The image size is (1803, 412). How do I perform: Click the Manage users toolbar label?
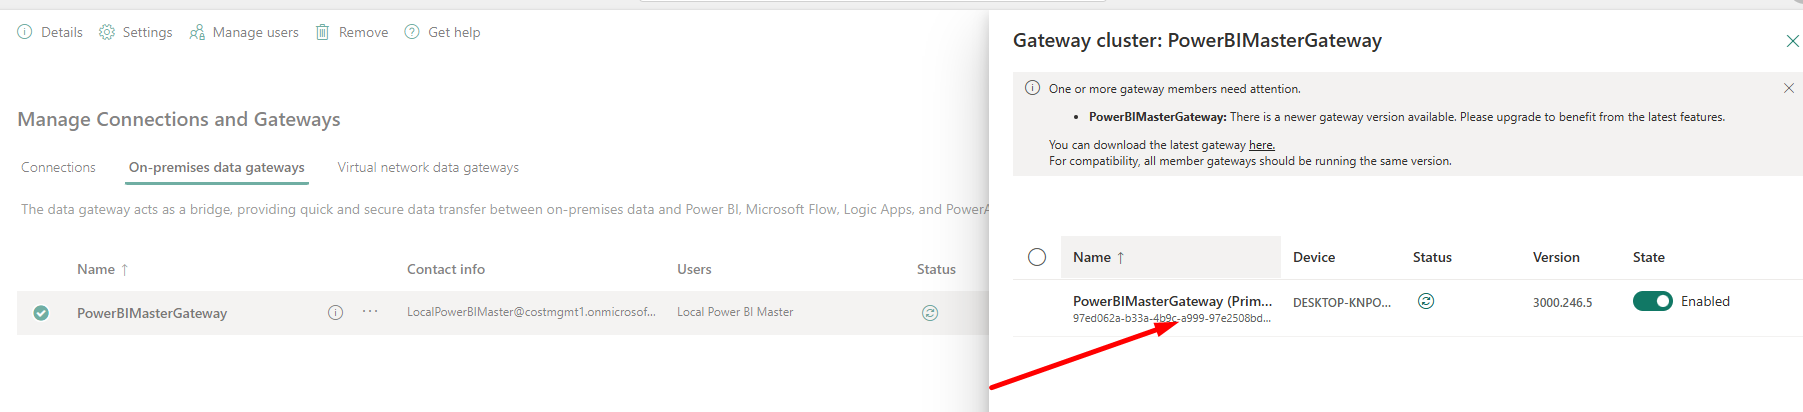tap(256, 32)
